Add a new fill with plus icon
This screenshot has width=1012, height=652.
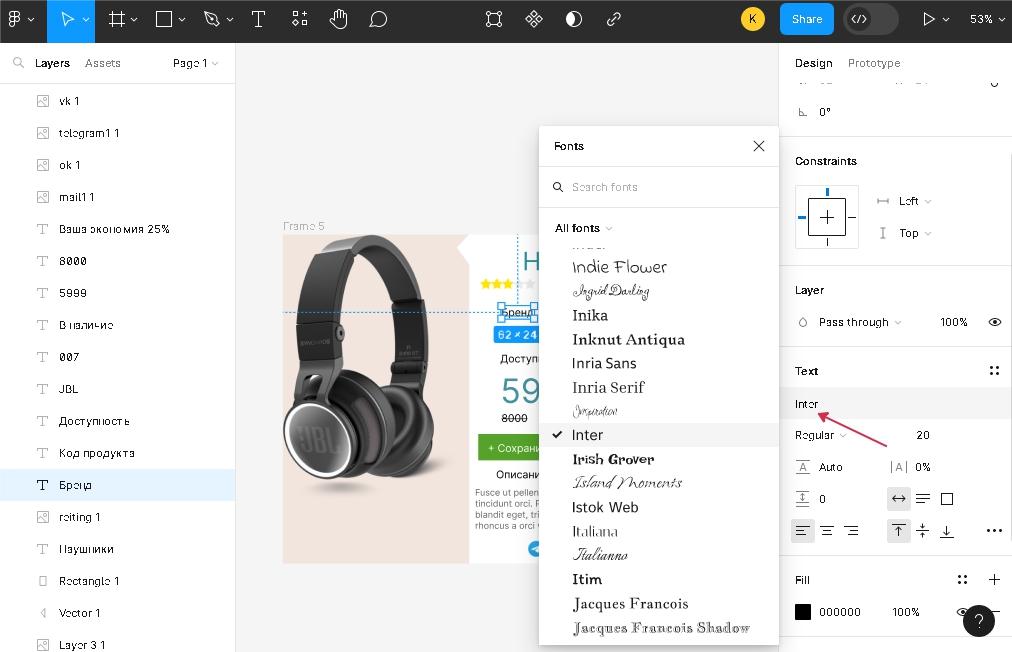[x=994, y=580]
